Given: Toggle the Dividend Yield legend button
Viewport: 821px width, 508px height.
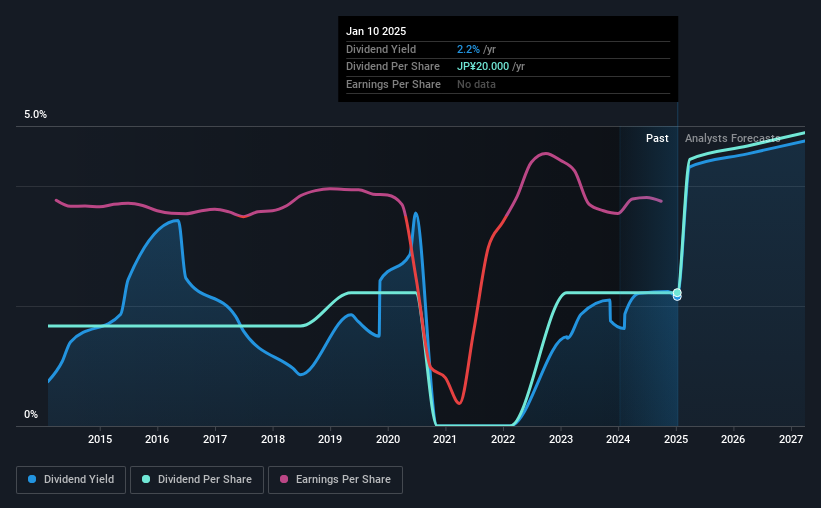Looking at the screenshot, I should [71, 480].
